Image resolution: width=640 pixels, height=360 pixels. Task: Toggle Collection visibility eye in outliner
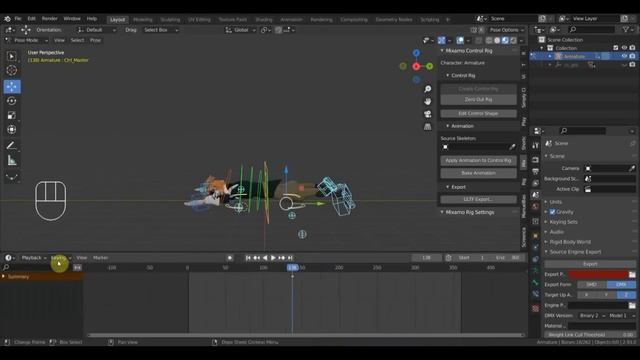[x=624, y=48]
